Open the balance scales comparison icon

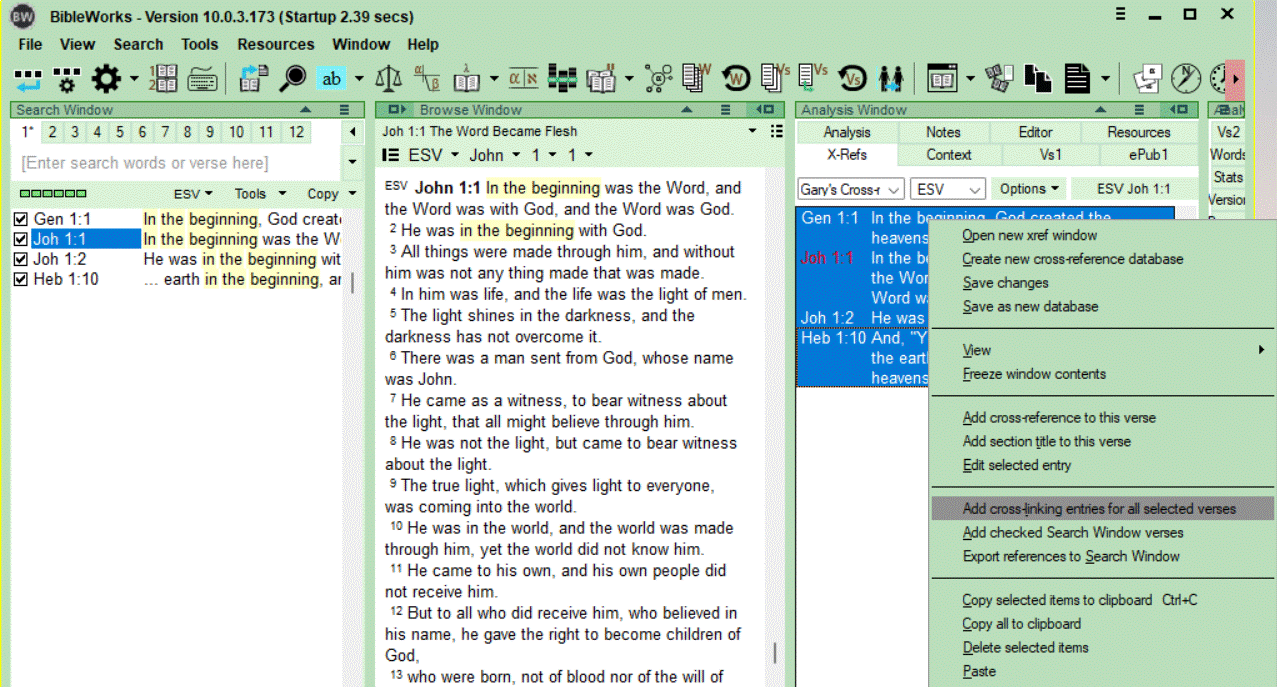[x=388, y=78]
